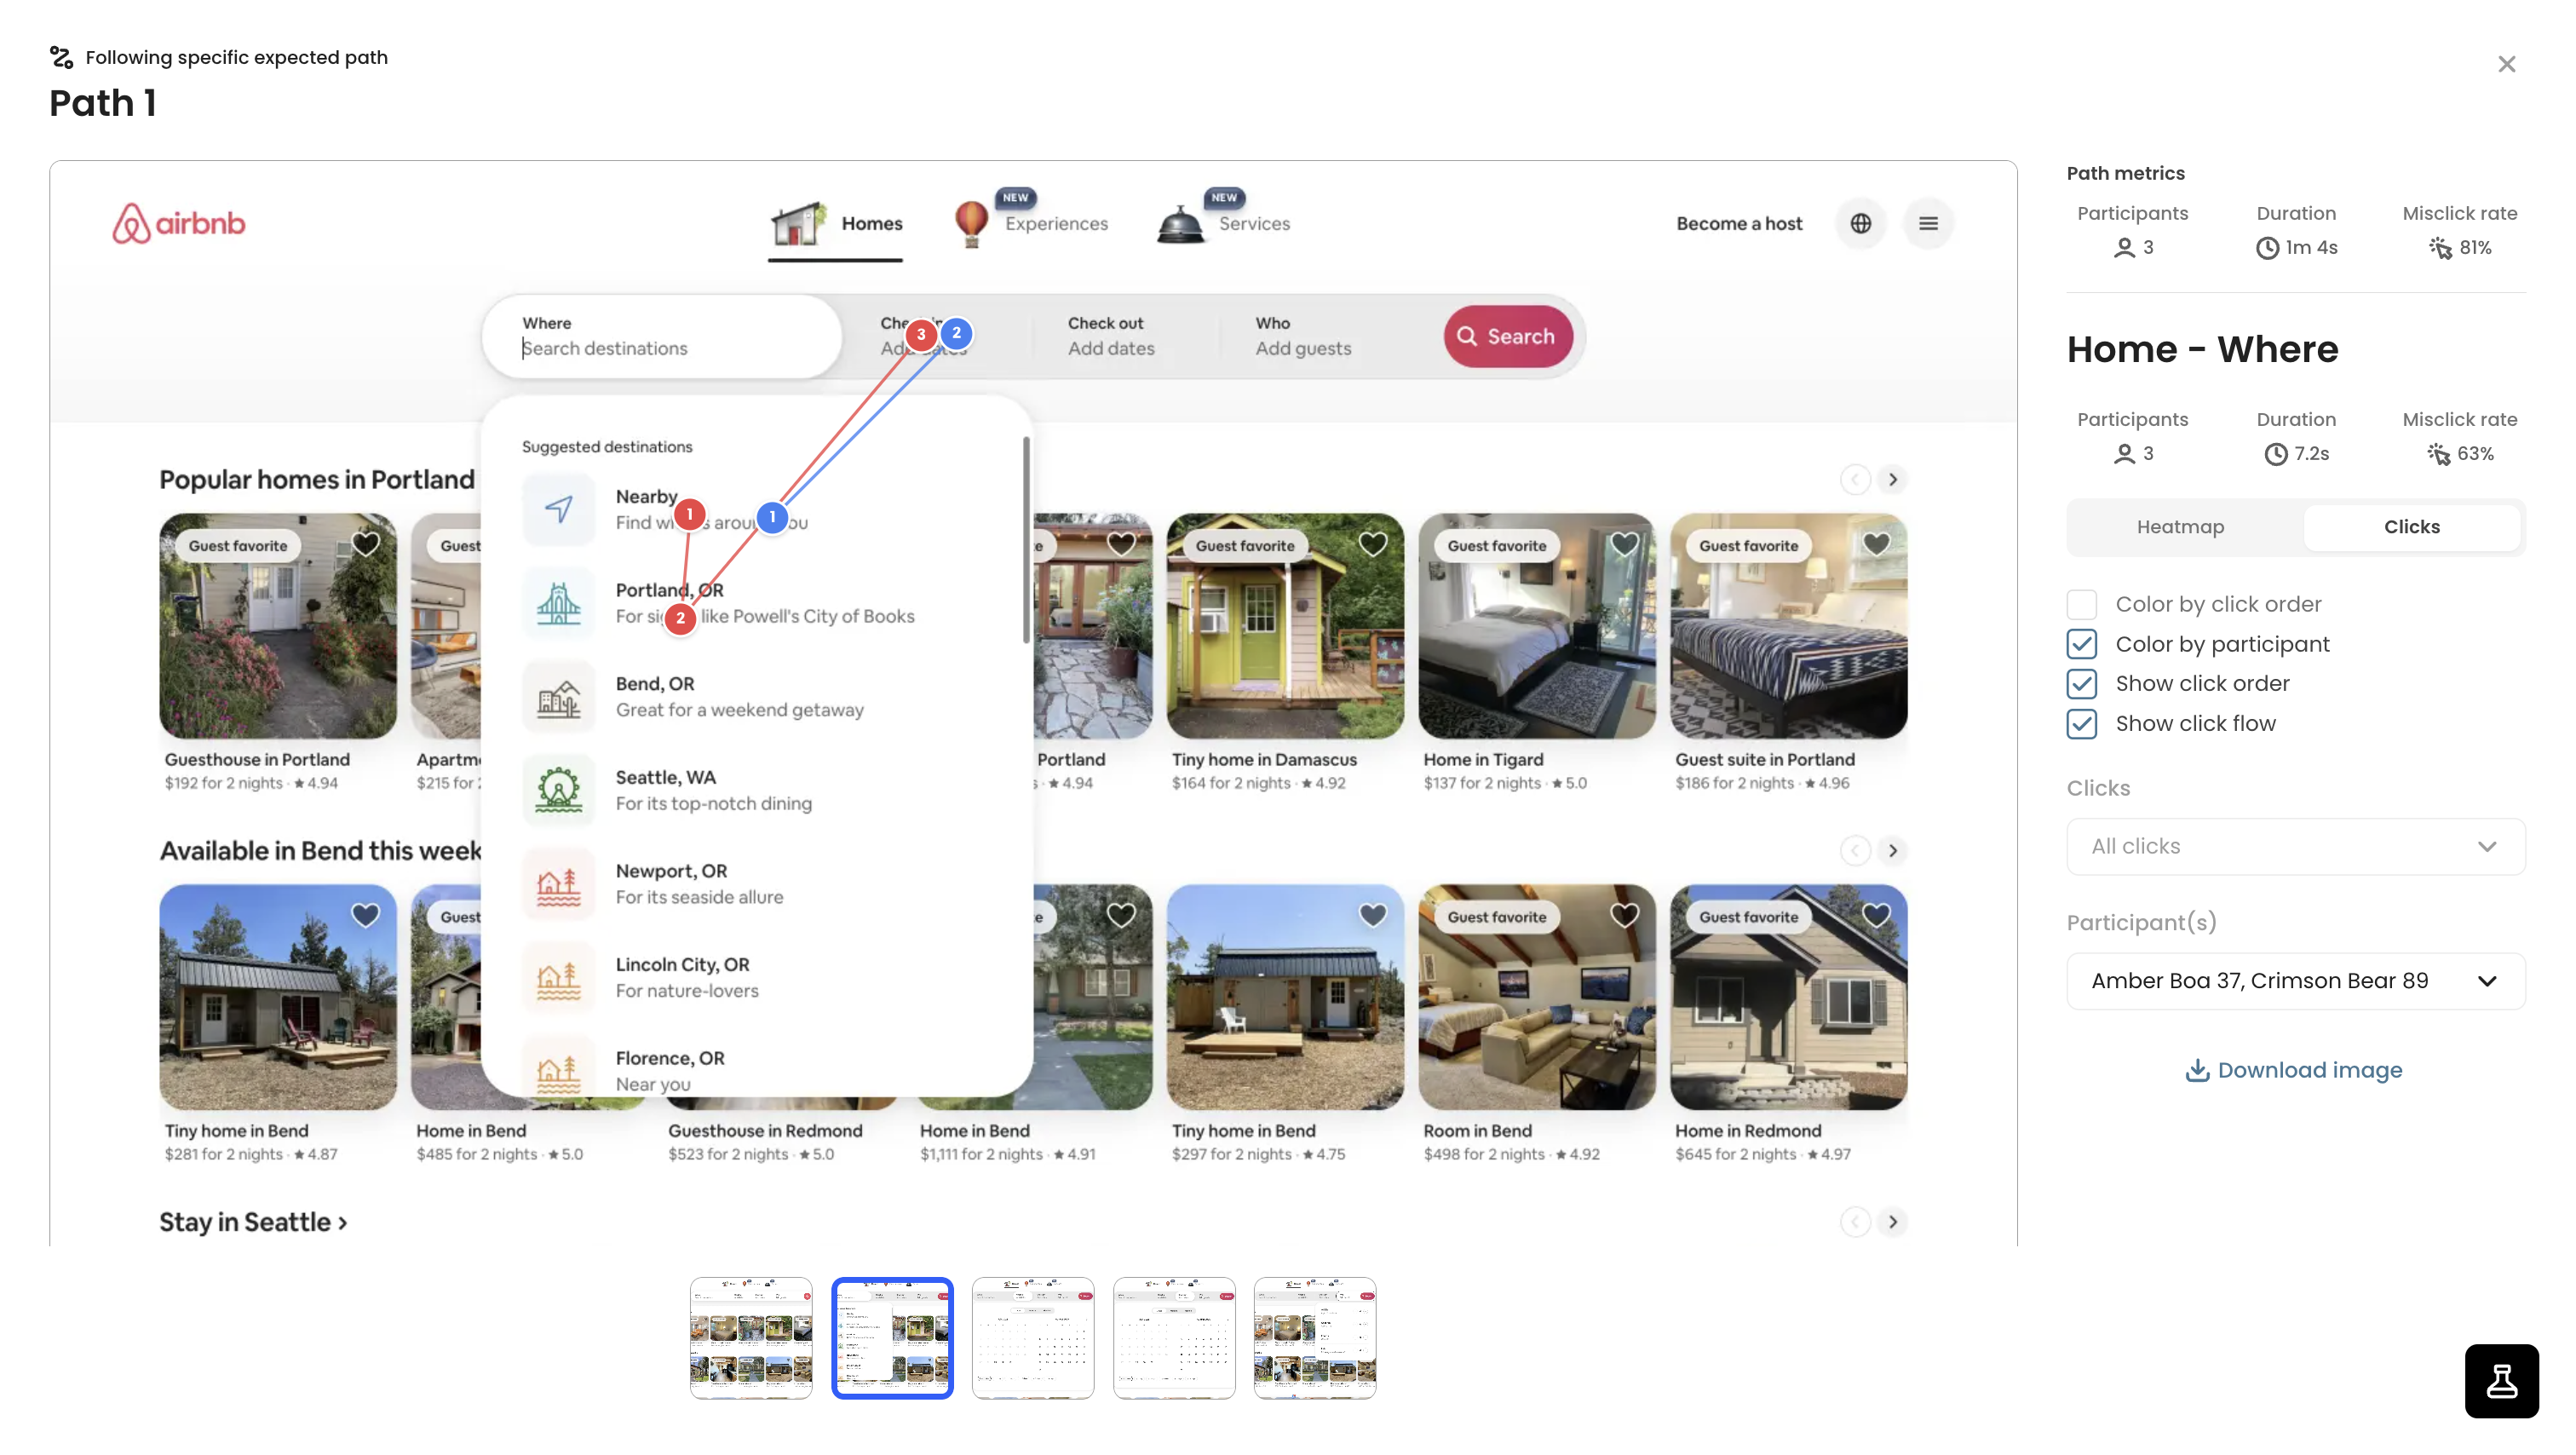Click the Portland bridge icon
Image resolution: width=2576 pixels, height=1455 pixels.
(x=558, y=603)
